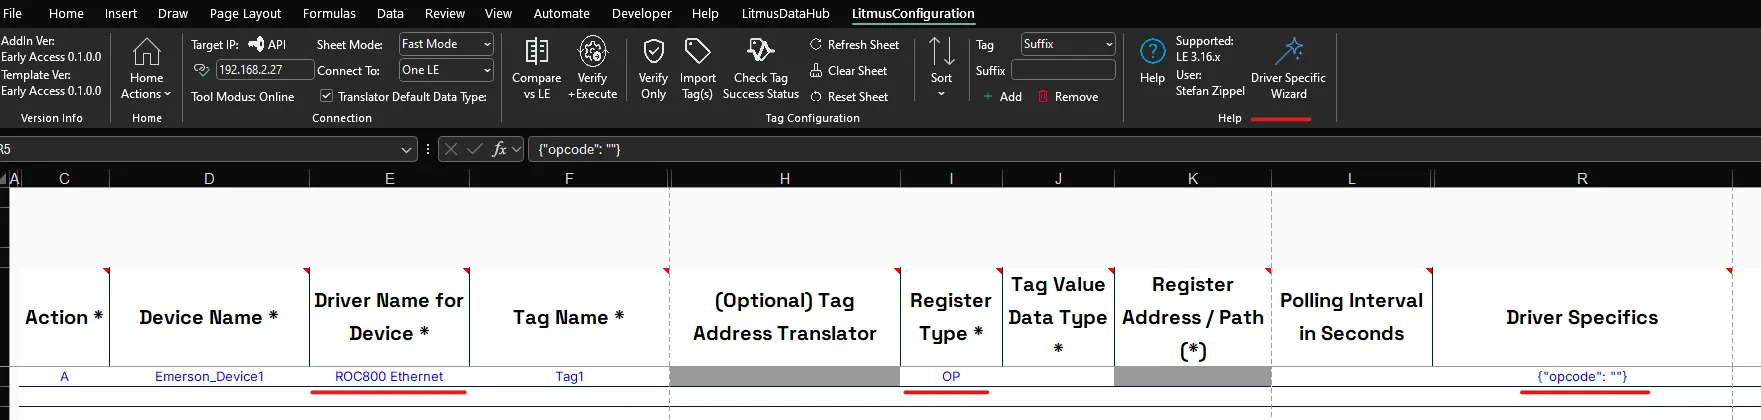Click the Register Address / Path header

(1193, 317)
